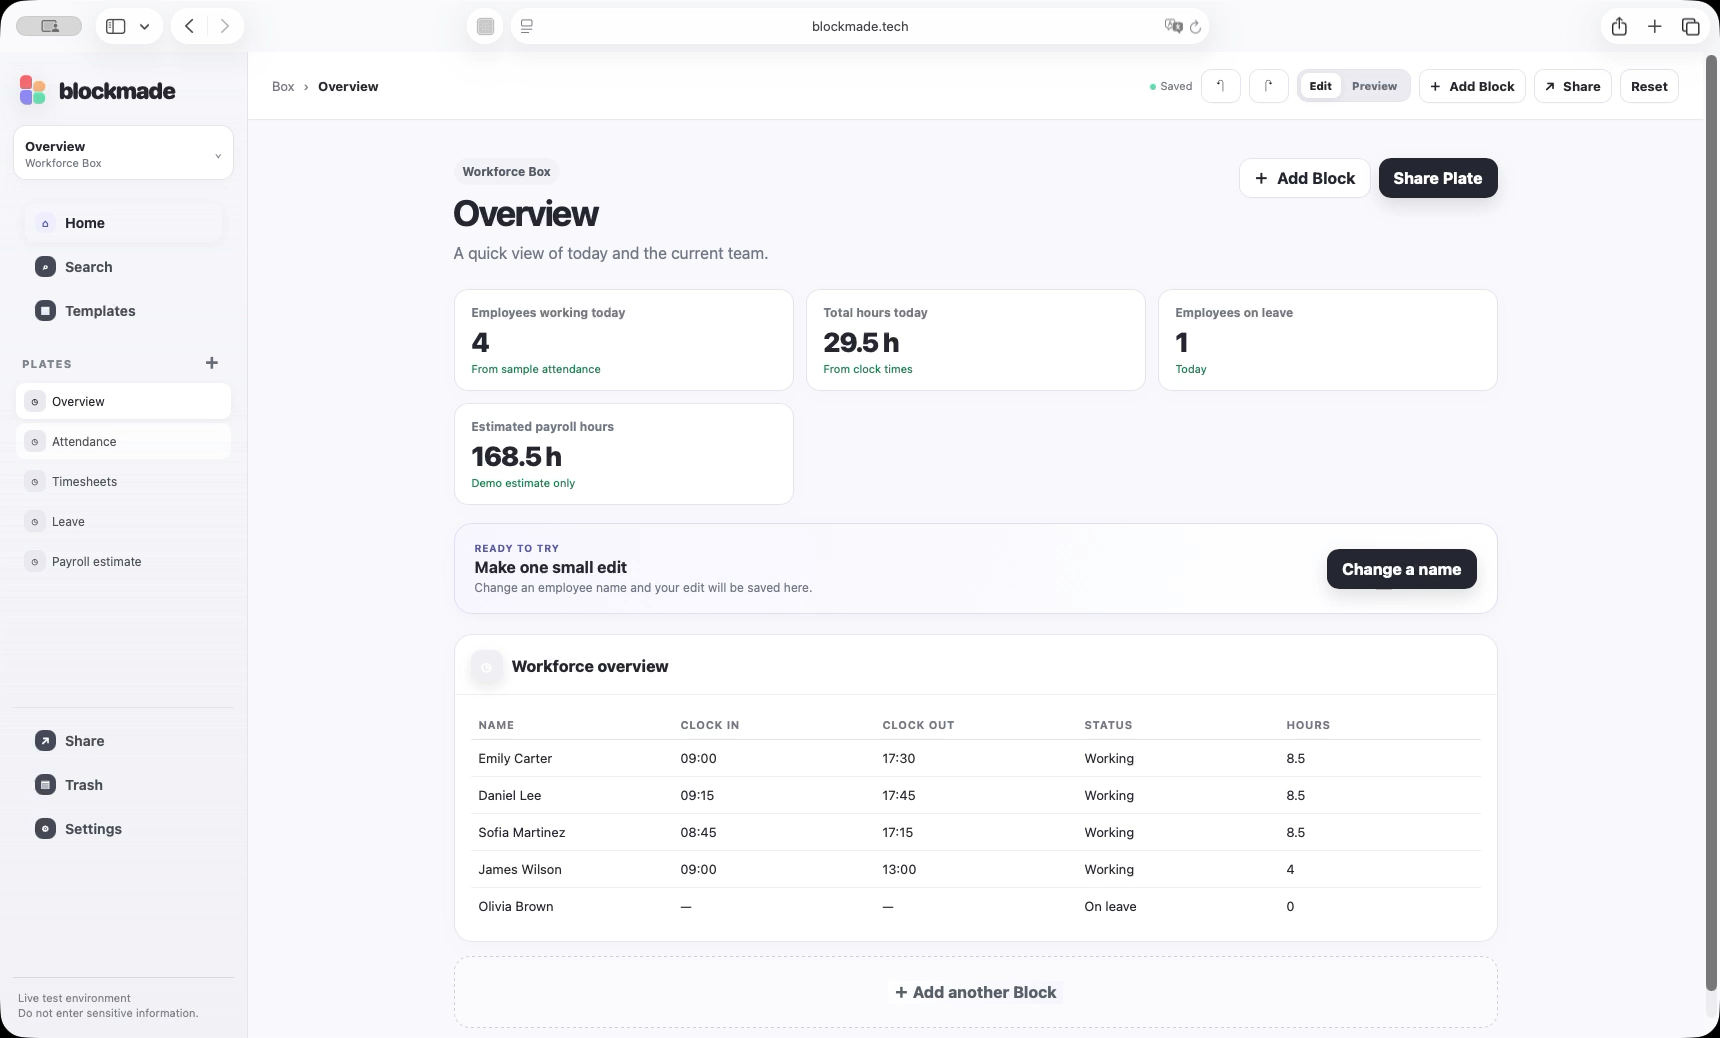This screenshot has height=1038, width=1720.
Task: Select the Attendance plate
Action: [124, 442]
